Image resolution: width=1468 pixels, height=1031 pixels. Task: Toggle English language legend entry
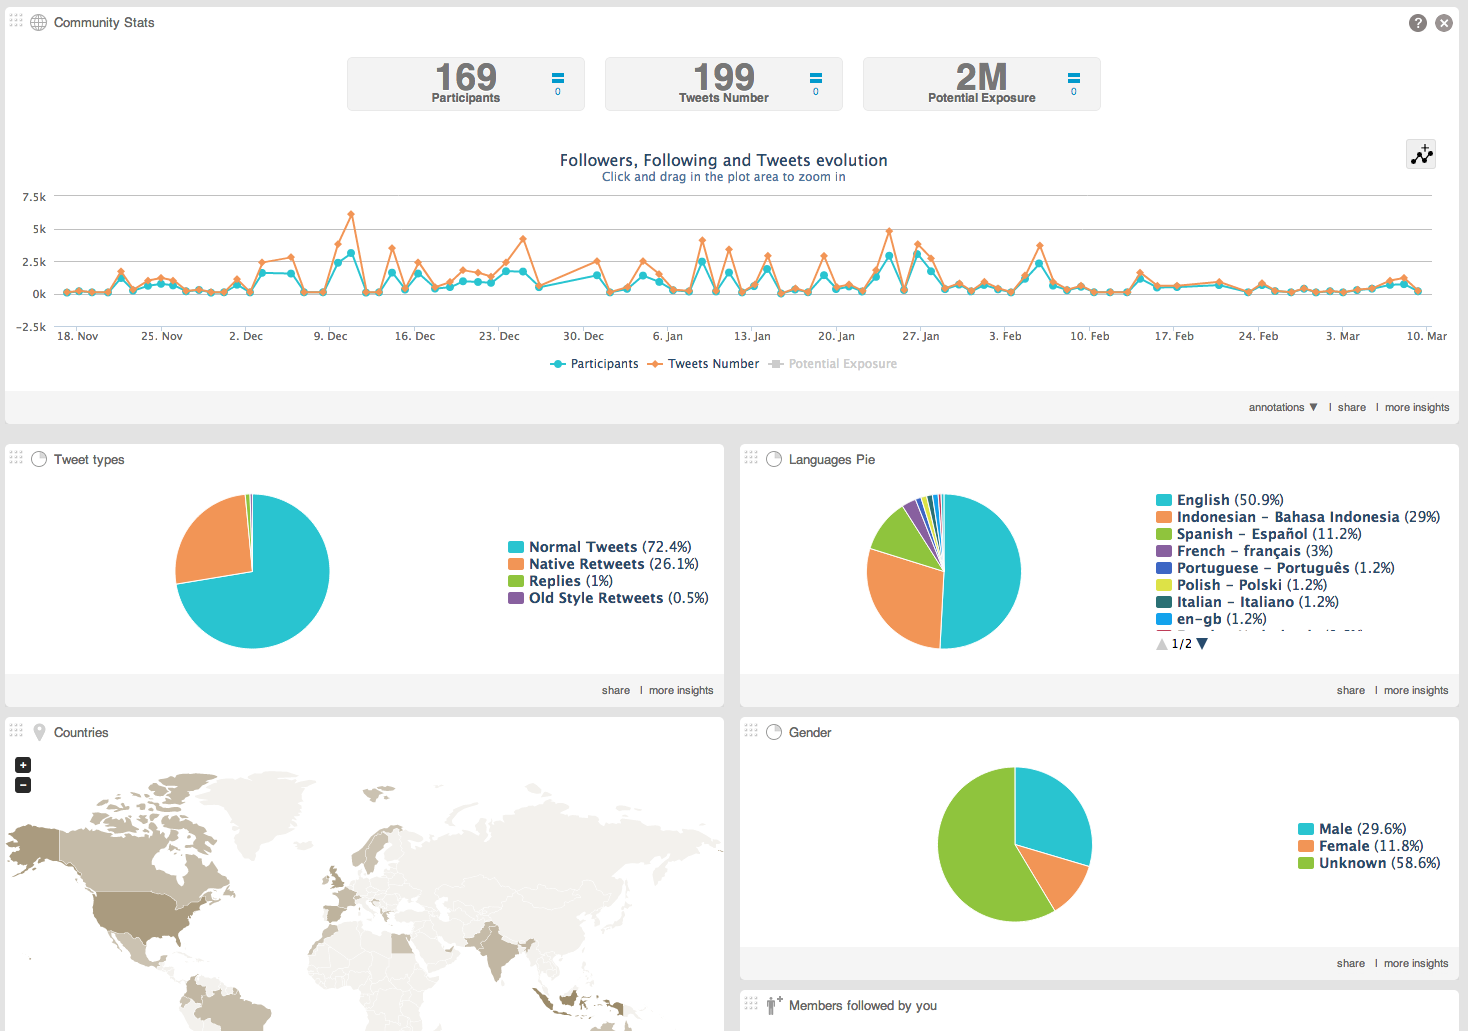[1219, 500]
